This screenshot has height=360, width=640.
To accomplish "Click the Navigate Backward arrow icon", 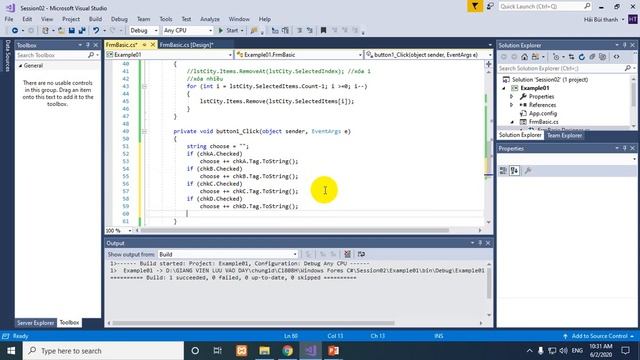I will point(15,31).
